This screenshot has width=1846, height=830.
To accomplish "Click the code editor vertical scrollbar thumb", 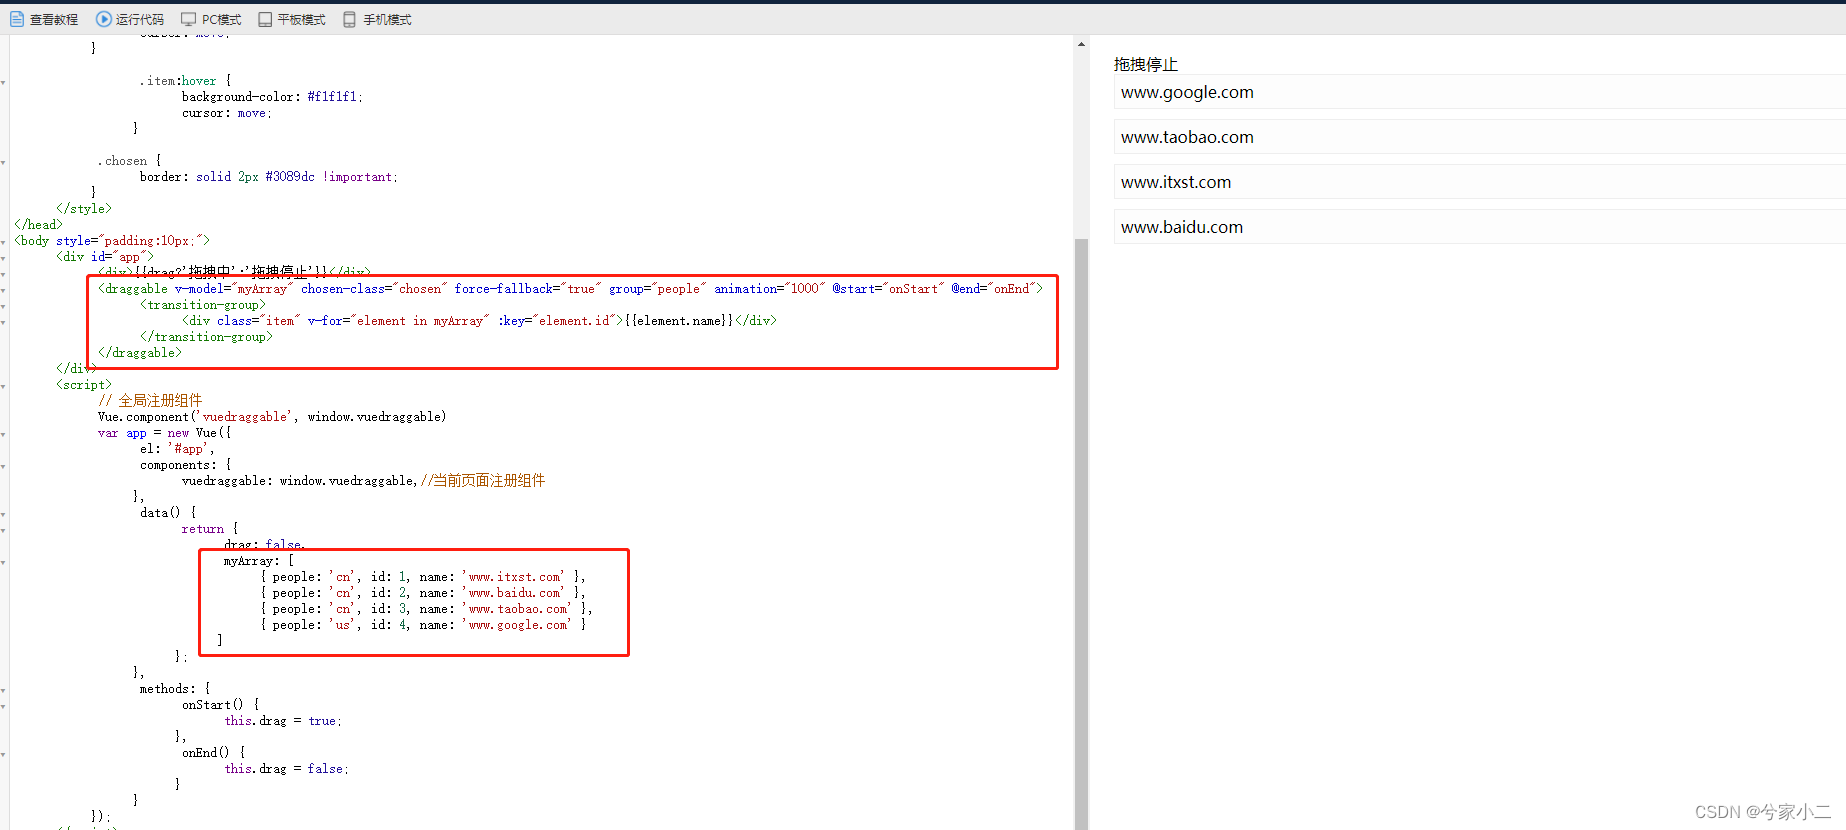I will (1081, 534).
